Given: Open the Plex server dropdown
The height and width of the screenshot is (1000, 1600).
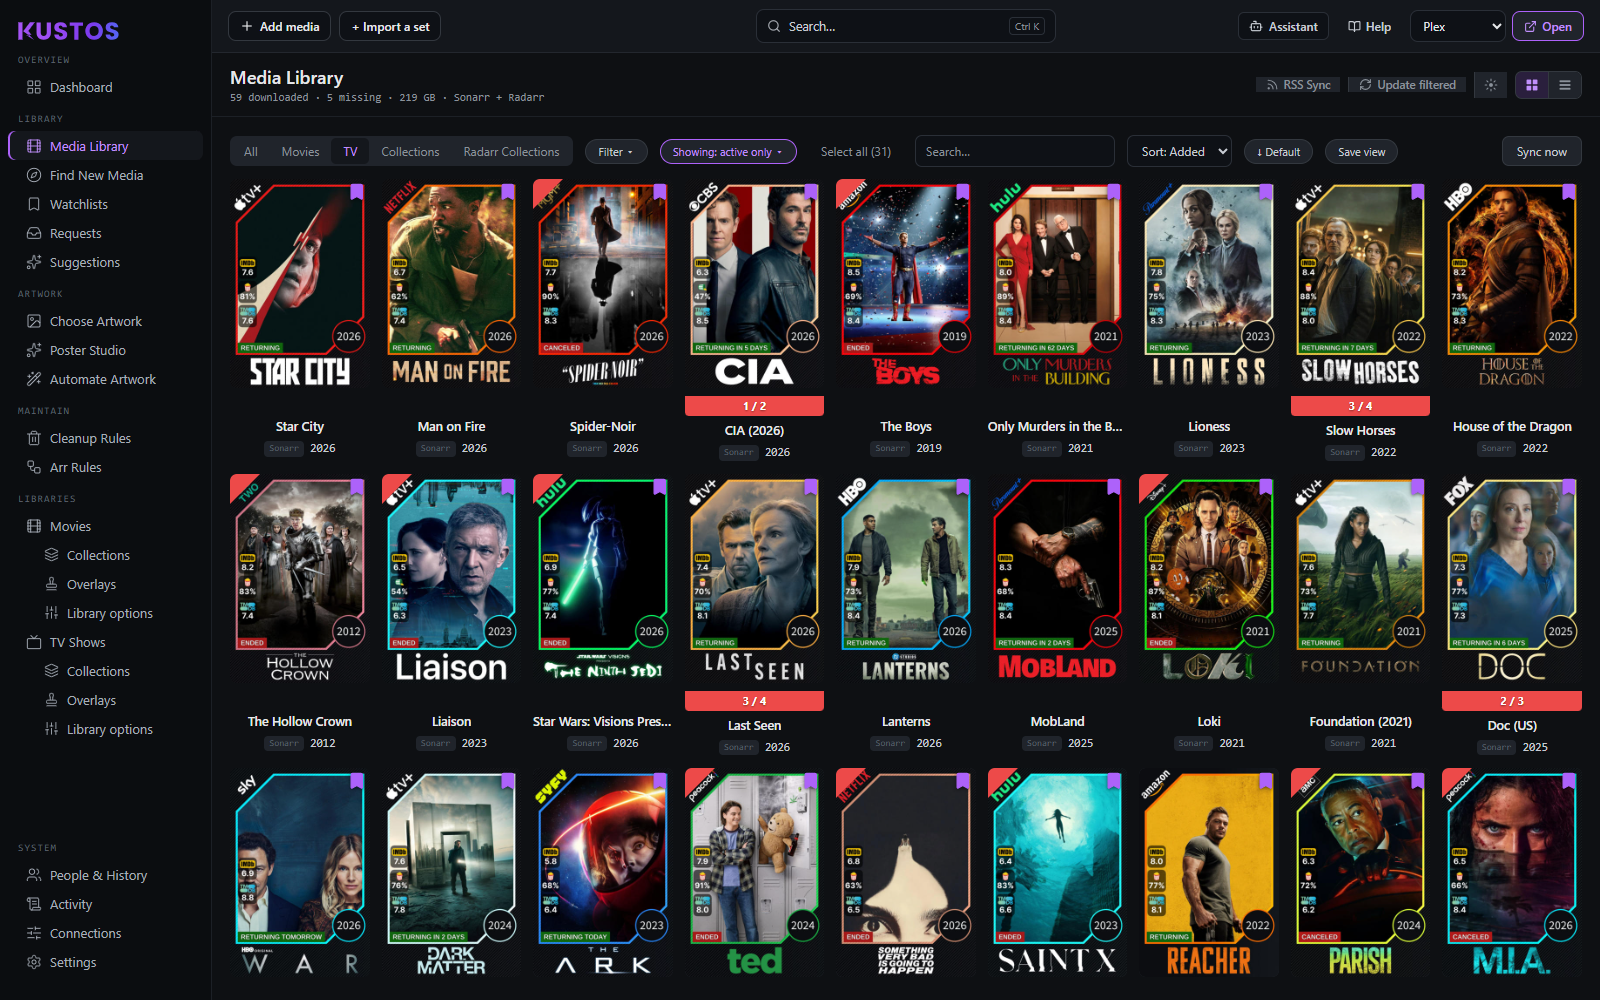Looking at the screenshot, I should [x=1460, y=27].
